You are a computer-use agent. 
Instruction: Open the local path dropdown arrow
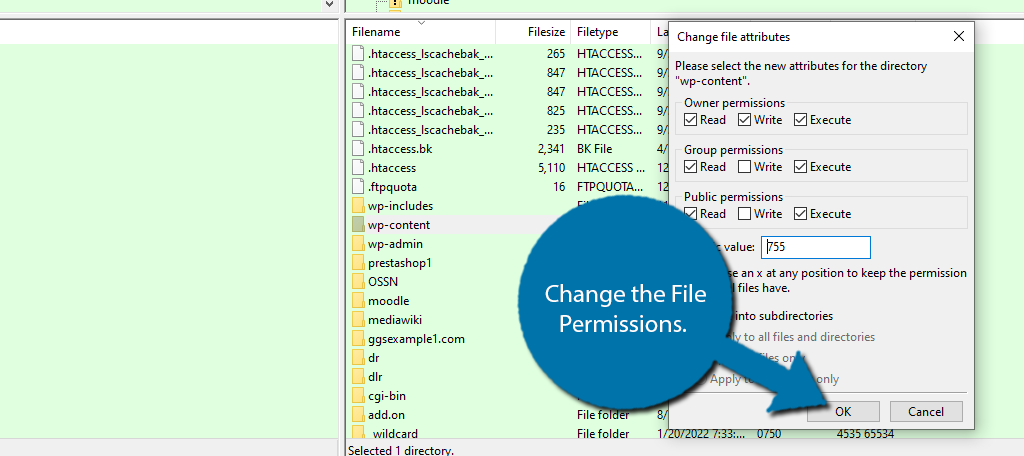pos(330,4)
